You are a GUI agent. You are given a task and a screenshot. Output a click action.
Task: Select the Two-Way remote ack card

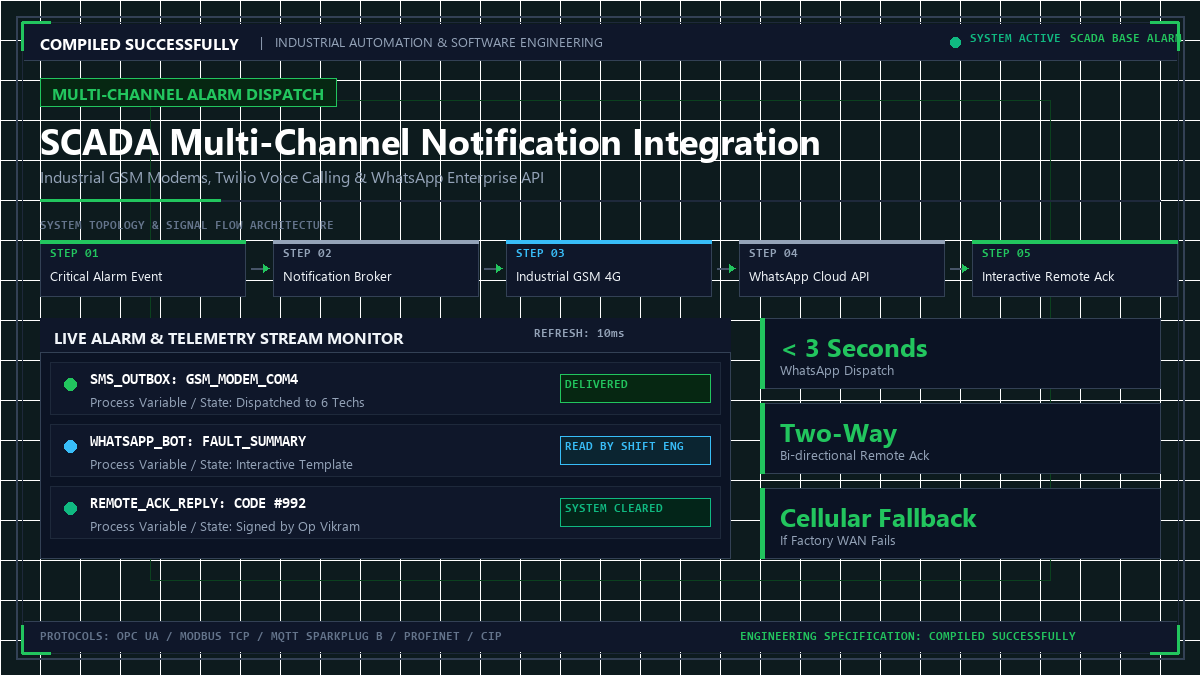point(961,439)
